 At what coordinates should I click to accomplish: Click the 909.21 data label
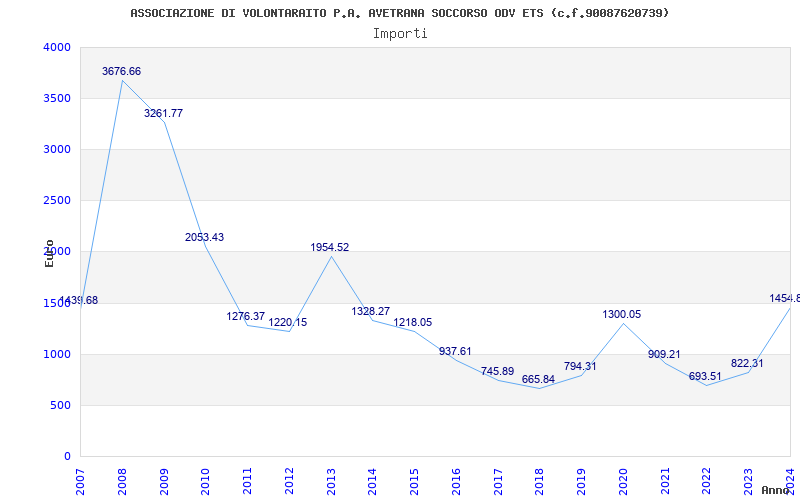(664, 354)
